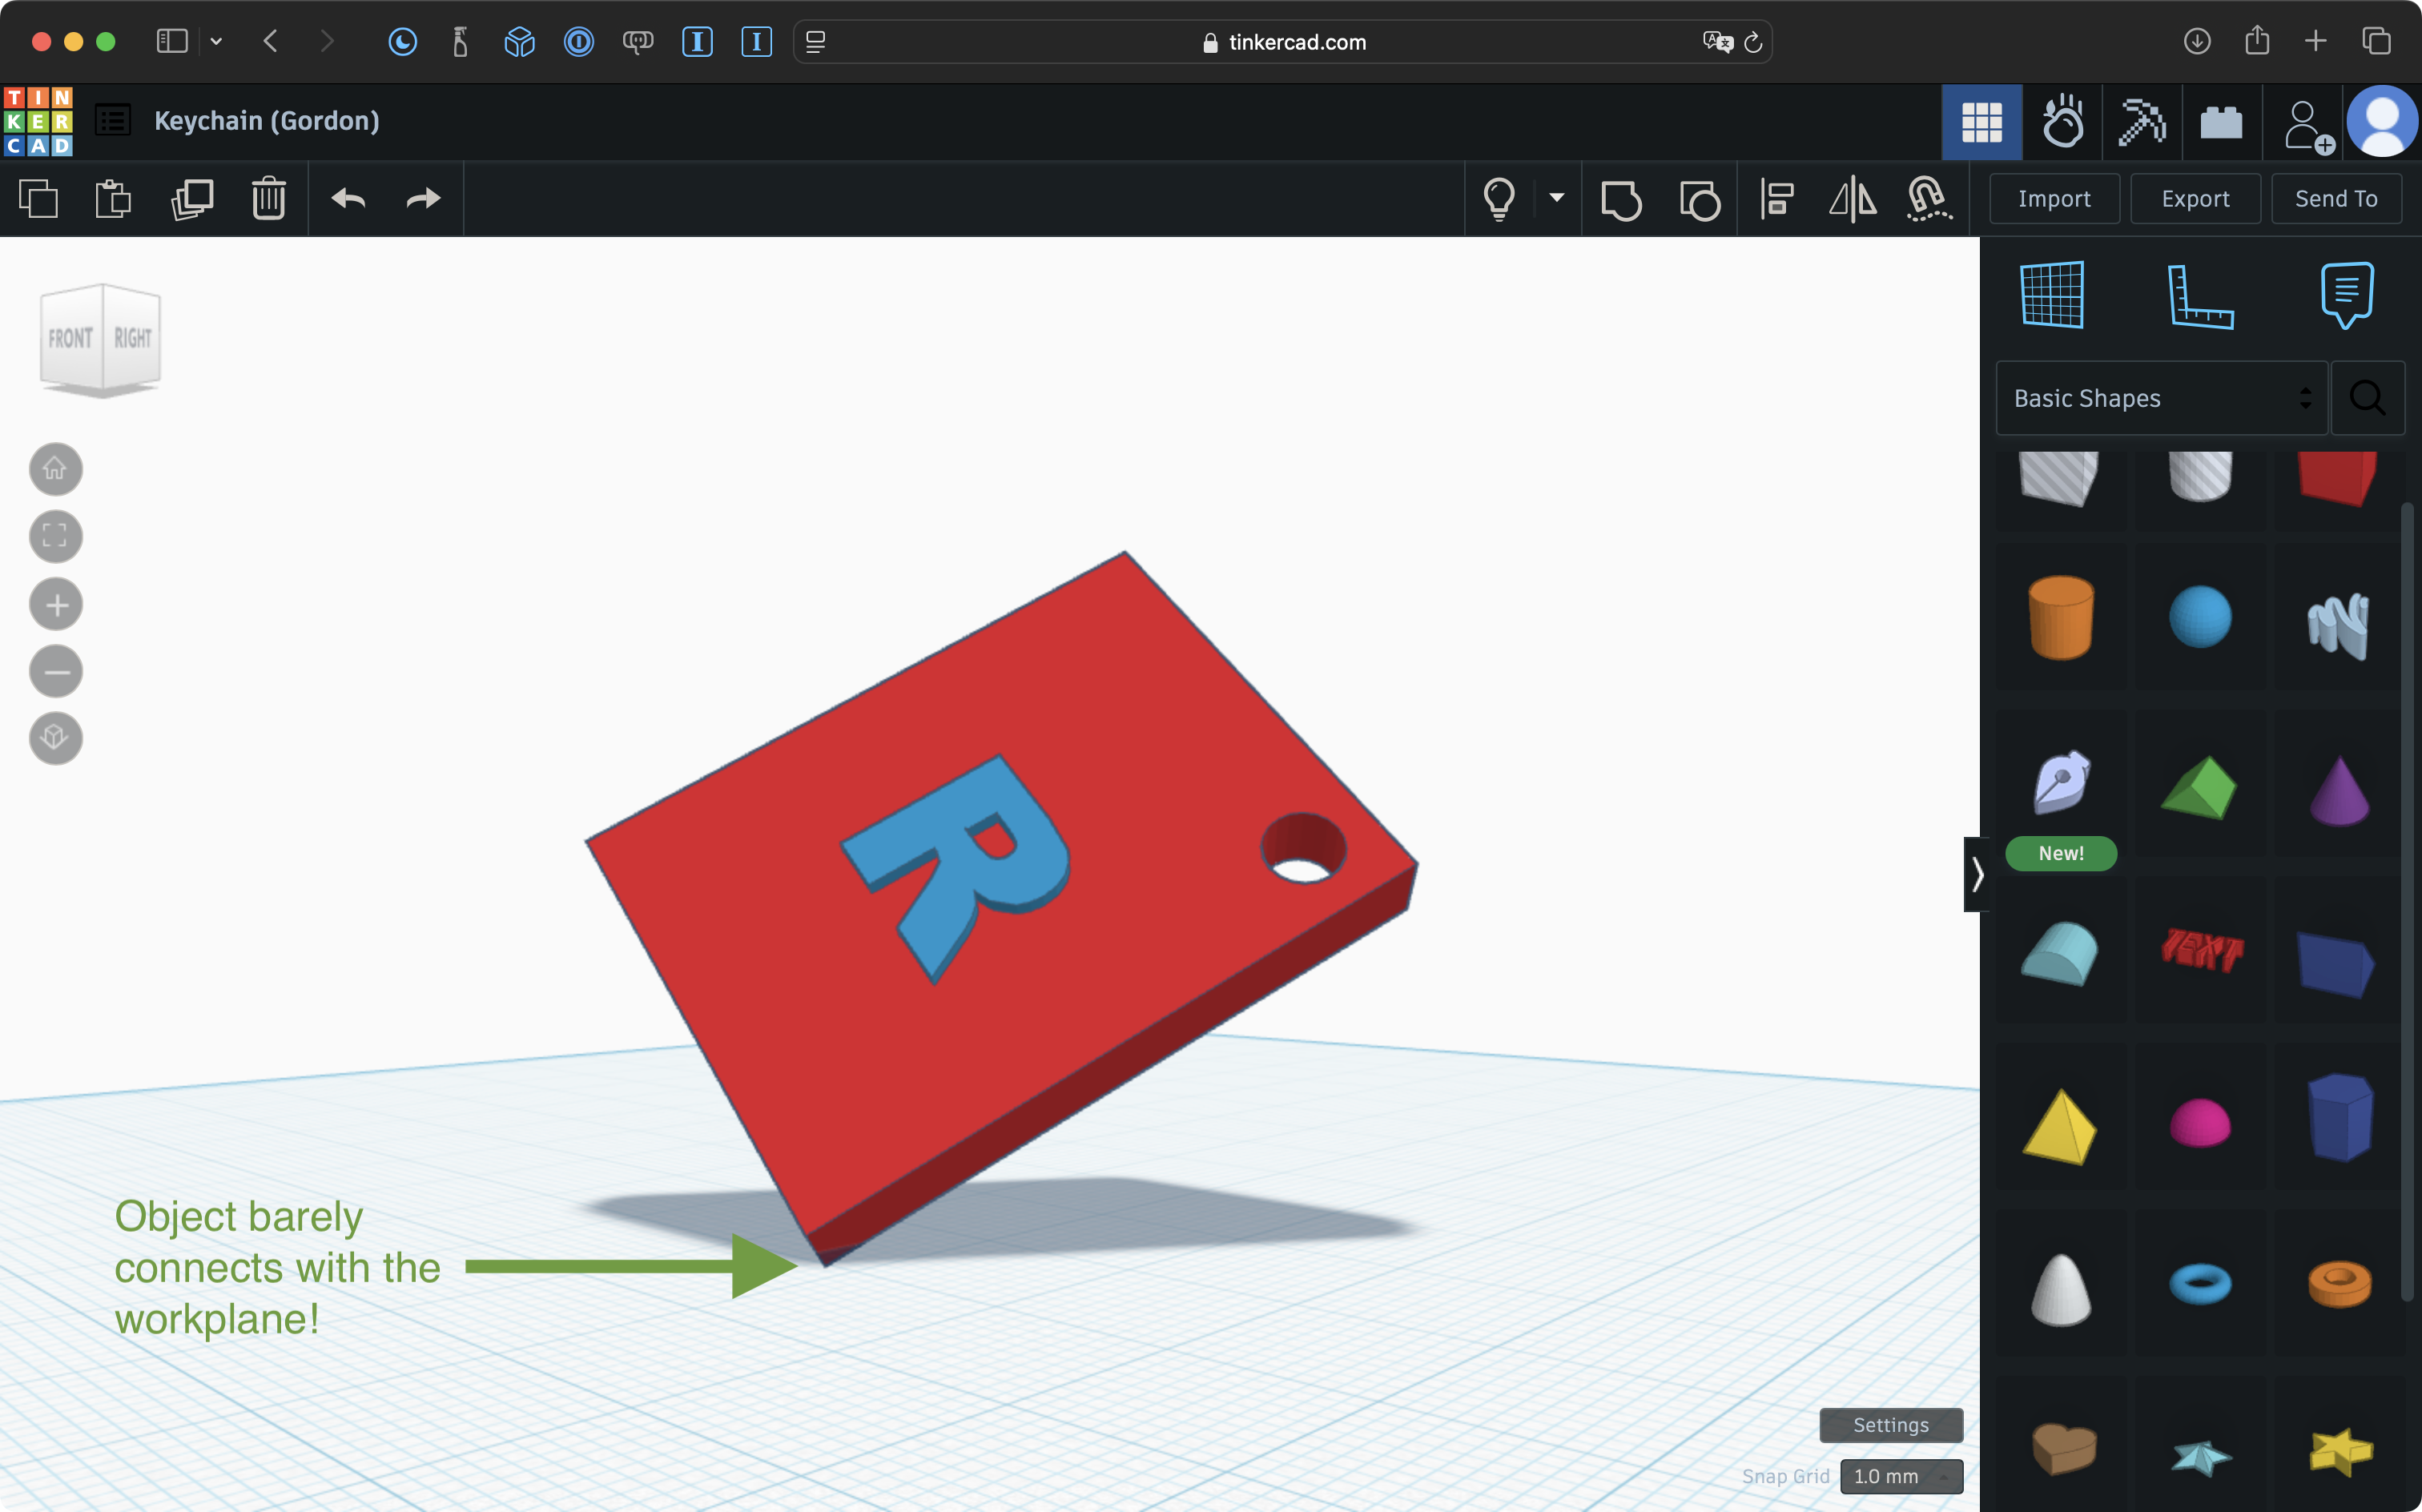
Task: Delete selection with trash icon
Action: [x=268, y=199]
